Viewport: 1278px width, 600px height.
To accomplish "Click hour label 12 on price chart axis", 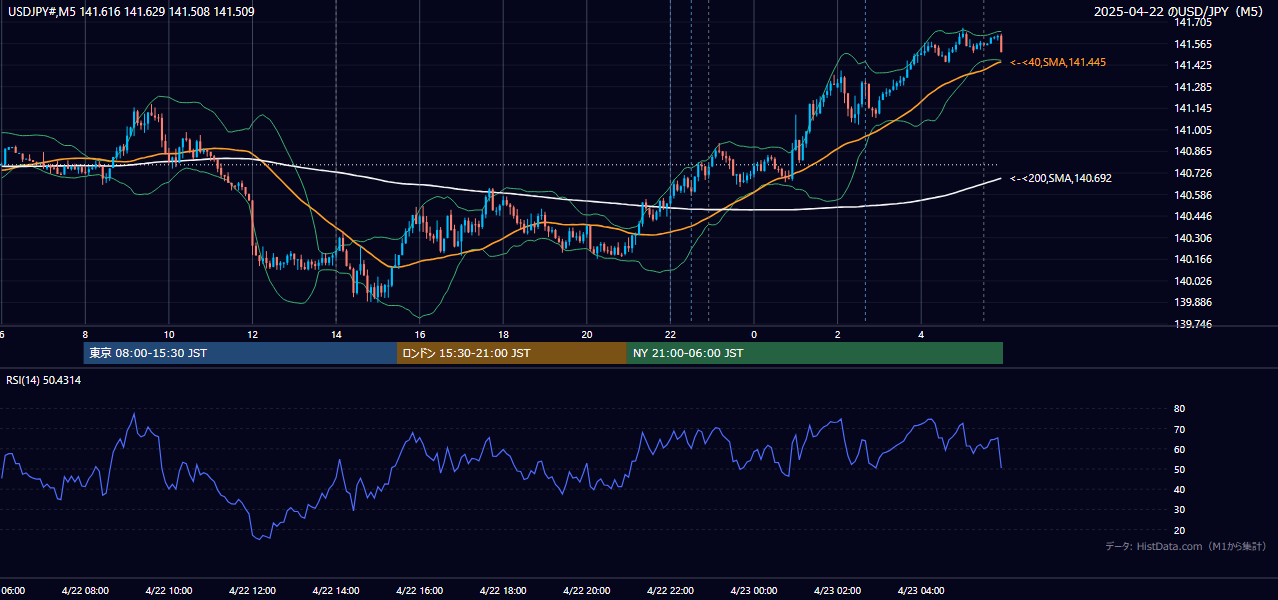I will tap(252, 334).
